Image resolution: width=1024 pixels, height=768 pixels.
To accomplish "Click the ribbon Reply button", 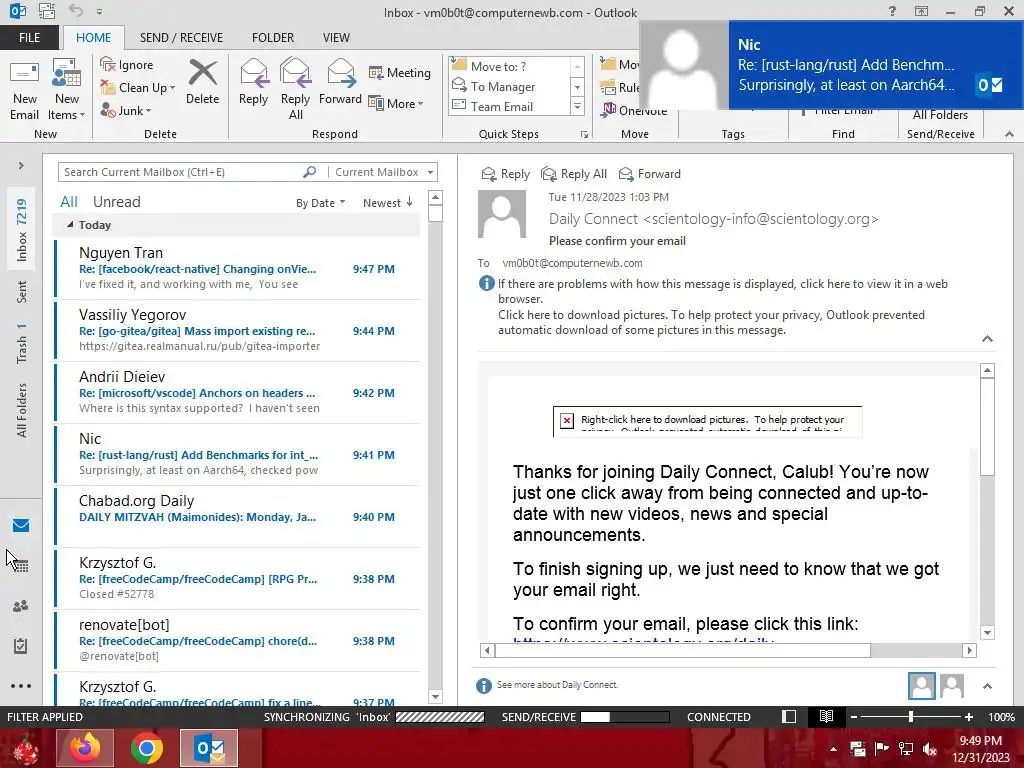I will pos(253,82).
